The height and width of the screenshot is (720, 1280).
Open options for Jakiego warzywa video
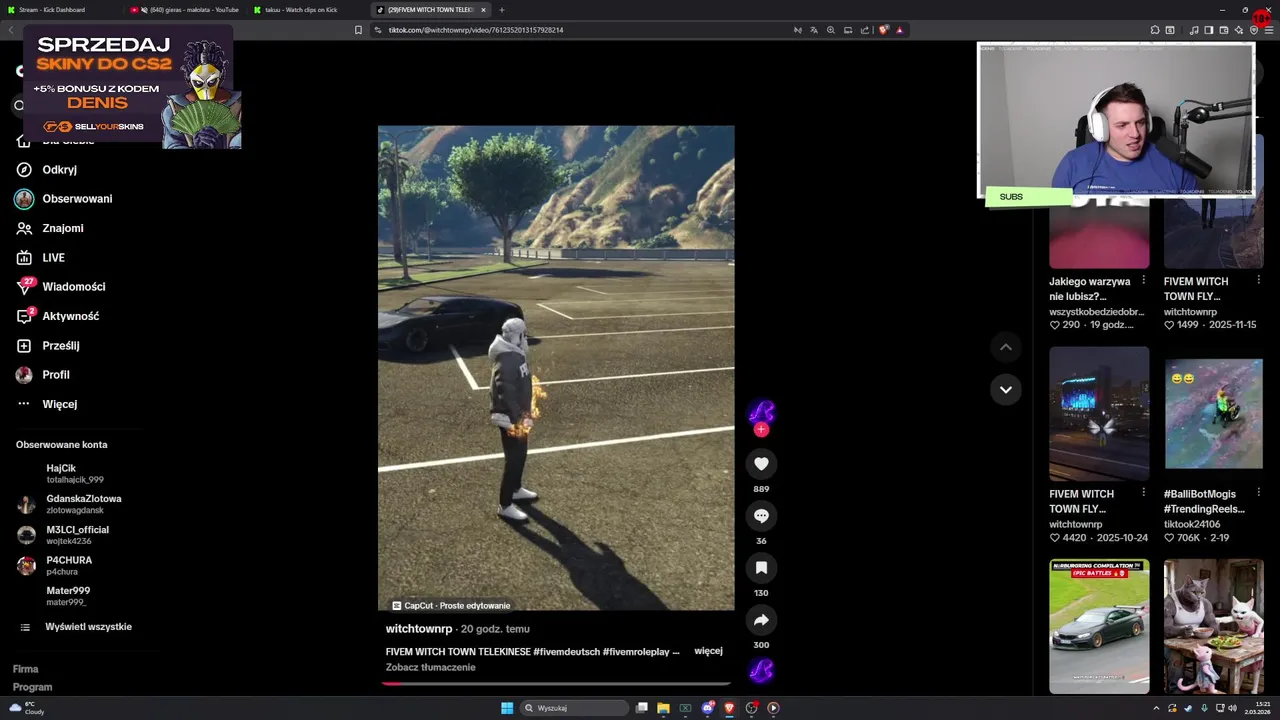pyautogui.click(x=1144, y=280)
